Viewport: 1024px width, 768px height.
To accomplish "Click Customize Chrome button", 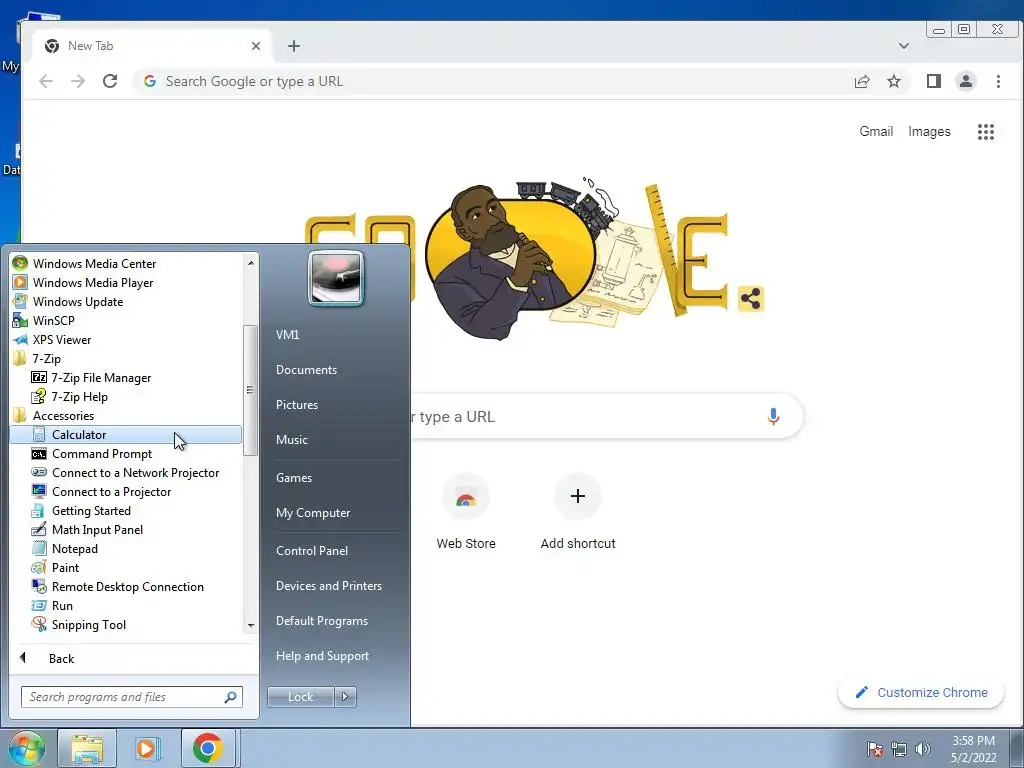I will click(921, 692).
